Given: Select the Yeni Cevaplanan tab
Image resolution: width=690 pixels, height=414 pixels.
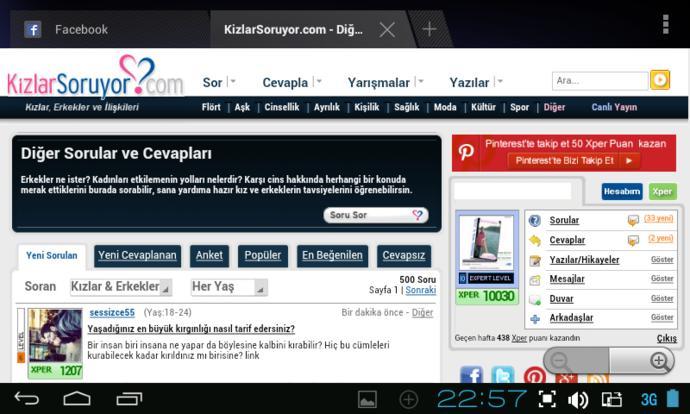Looking at the screenshot, I should (137, 256).
